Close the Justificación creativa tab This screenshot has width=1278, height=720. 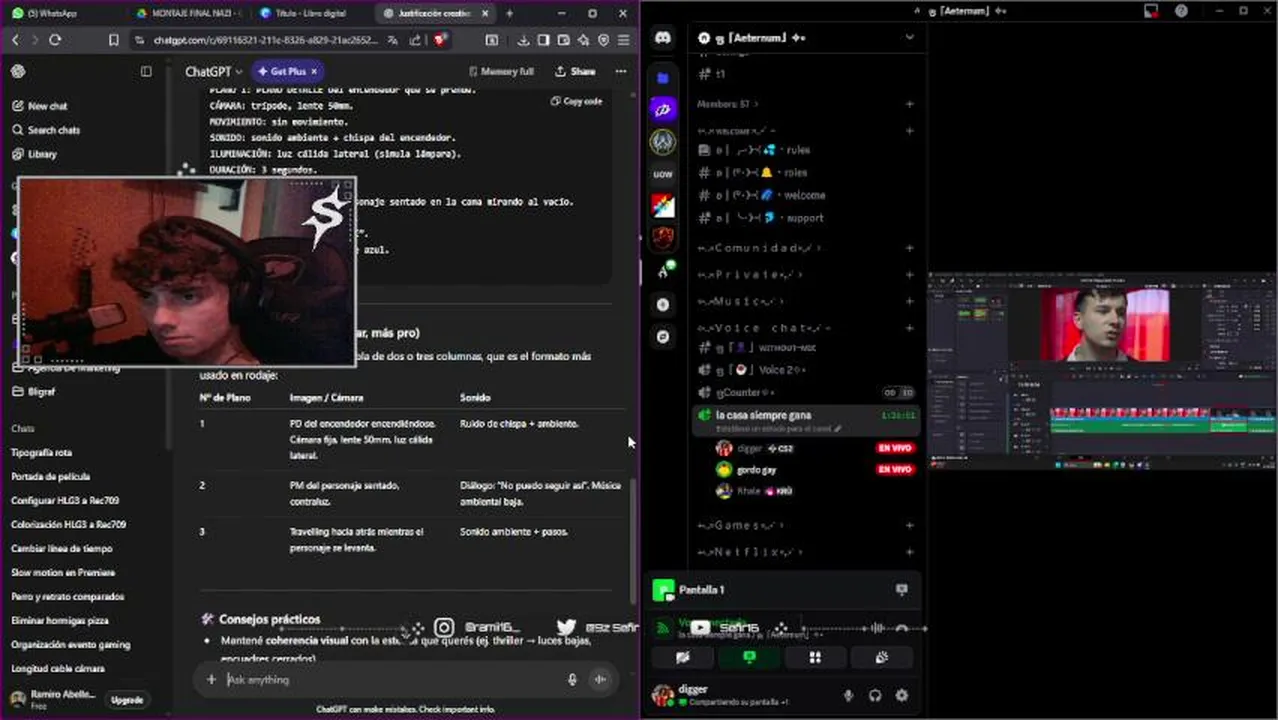[486, 13]
